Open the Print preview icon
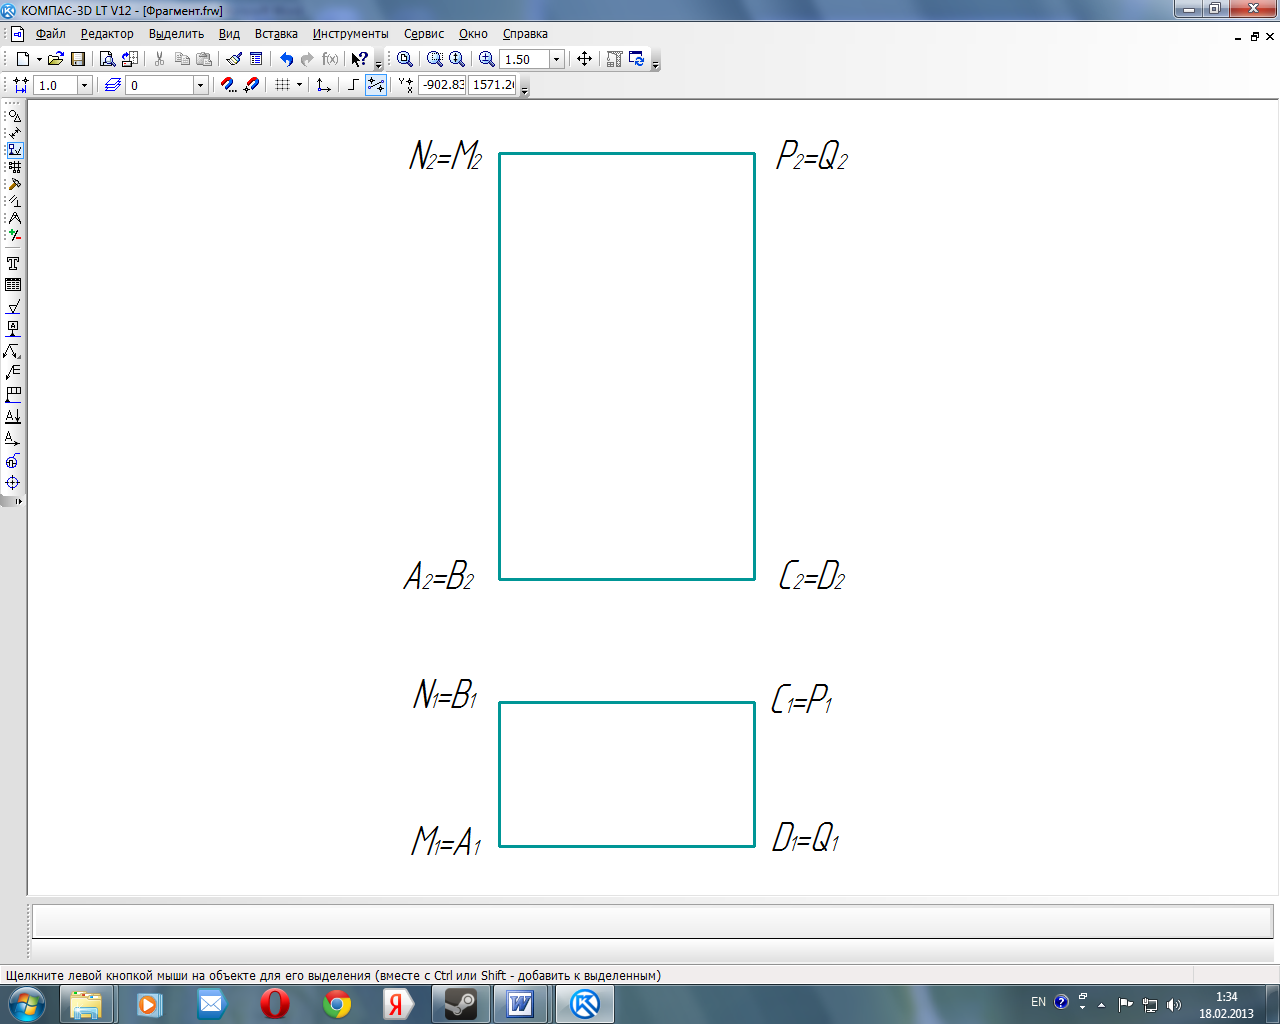This screenshot has height=1024, width=1280. tap(107, 60)
